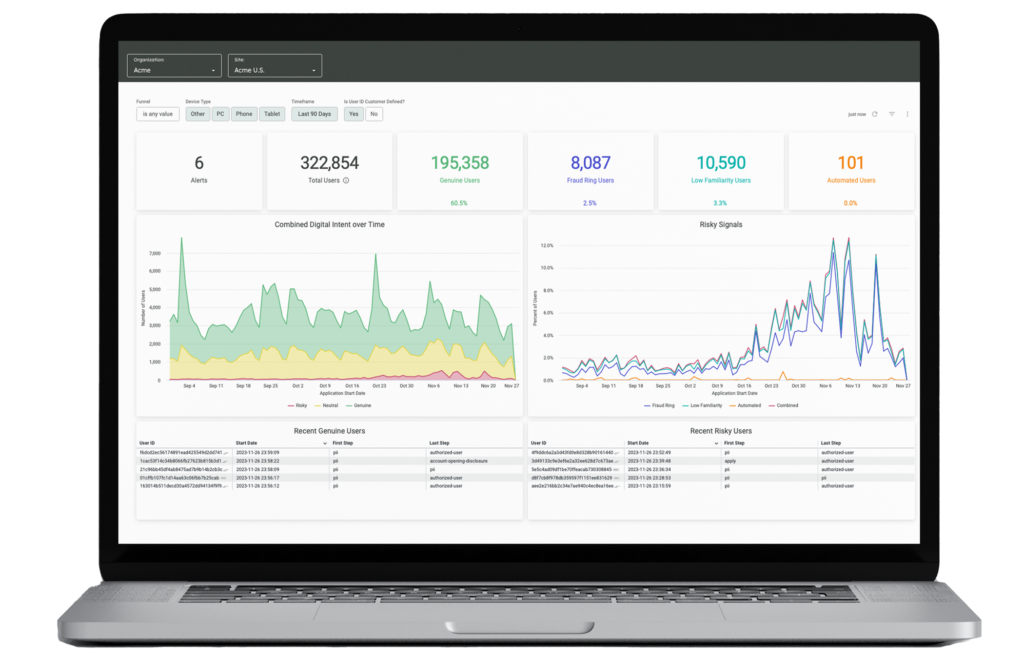Toggle the Tablet device type filter
The width and height of the screenshot is (1024, 661).
tap(273, 114)
